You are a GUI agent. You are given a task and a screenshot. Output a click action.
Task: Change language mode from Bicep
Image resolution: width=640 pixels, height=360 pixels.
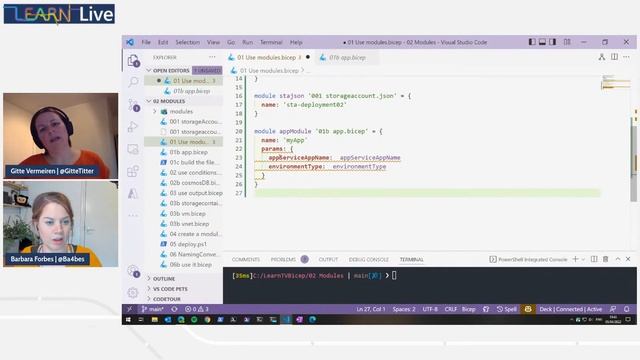point(469,309)
